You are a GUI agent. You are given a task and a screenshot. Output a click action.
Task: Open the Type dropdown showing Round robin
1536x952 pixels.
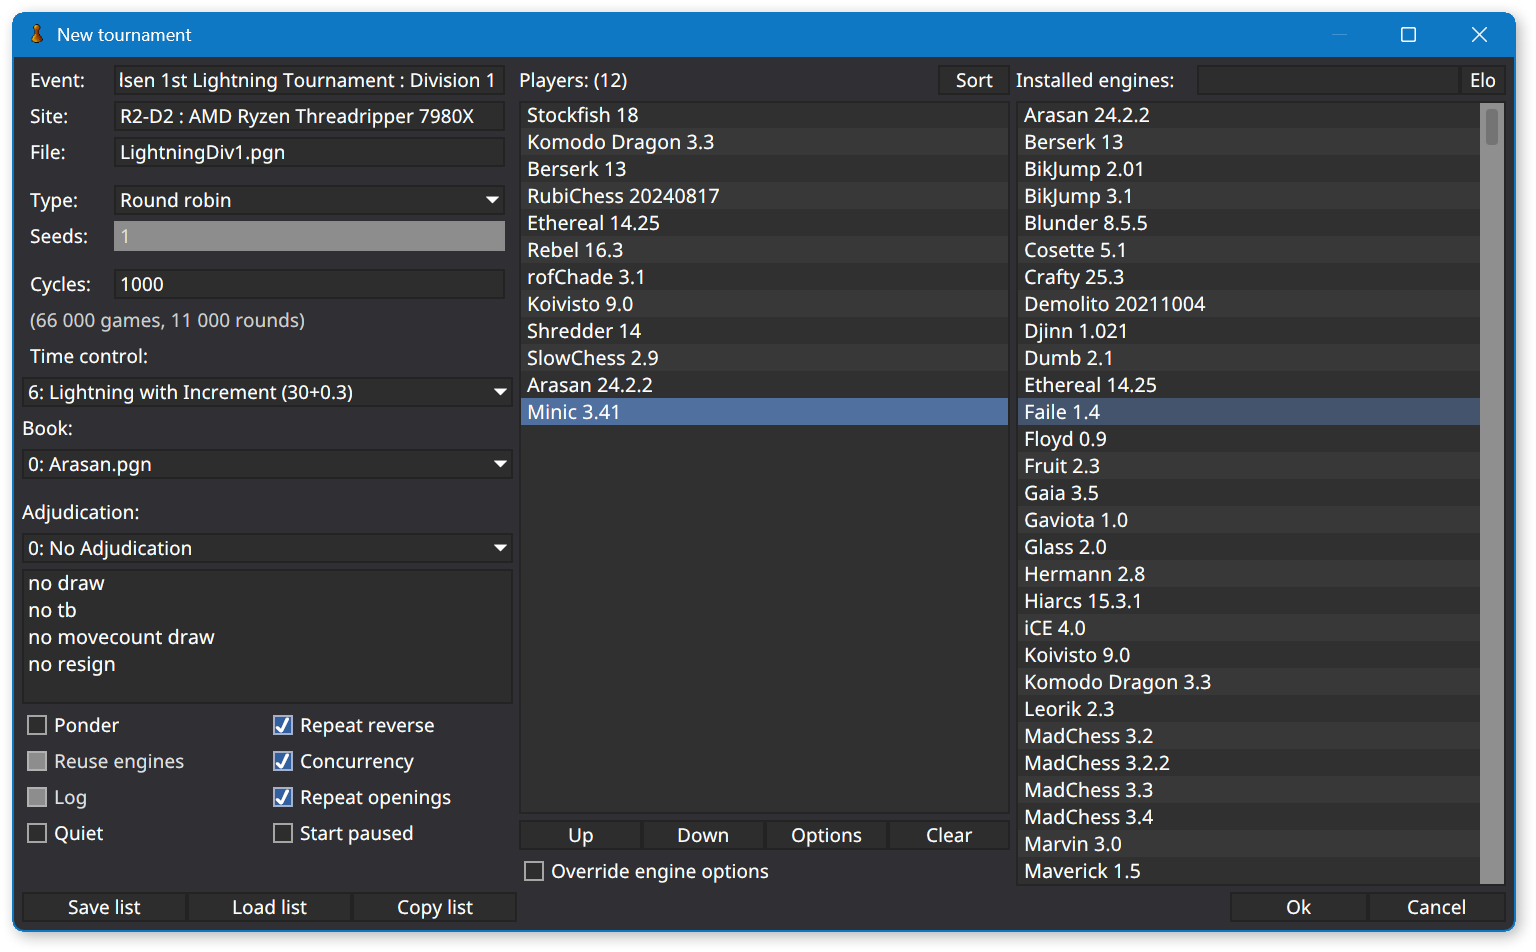(309, 200)
